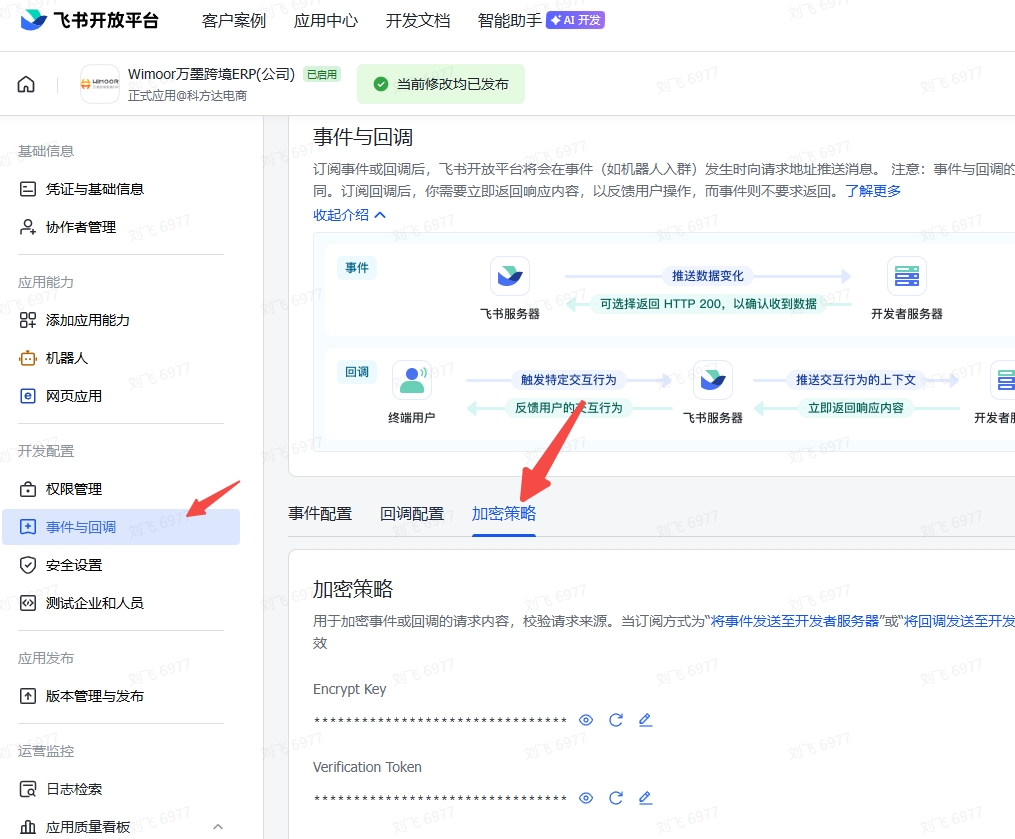The image size is (1015, 839).
Task: Click the Wimoor app logo thumbnail
Action: [99, 84]
